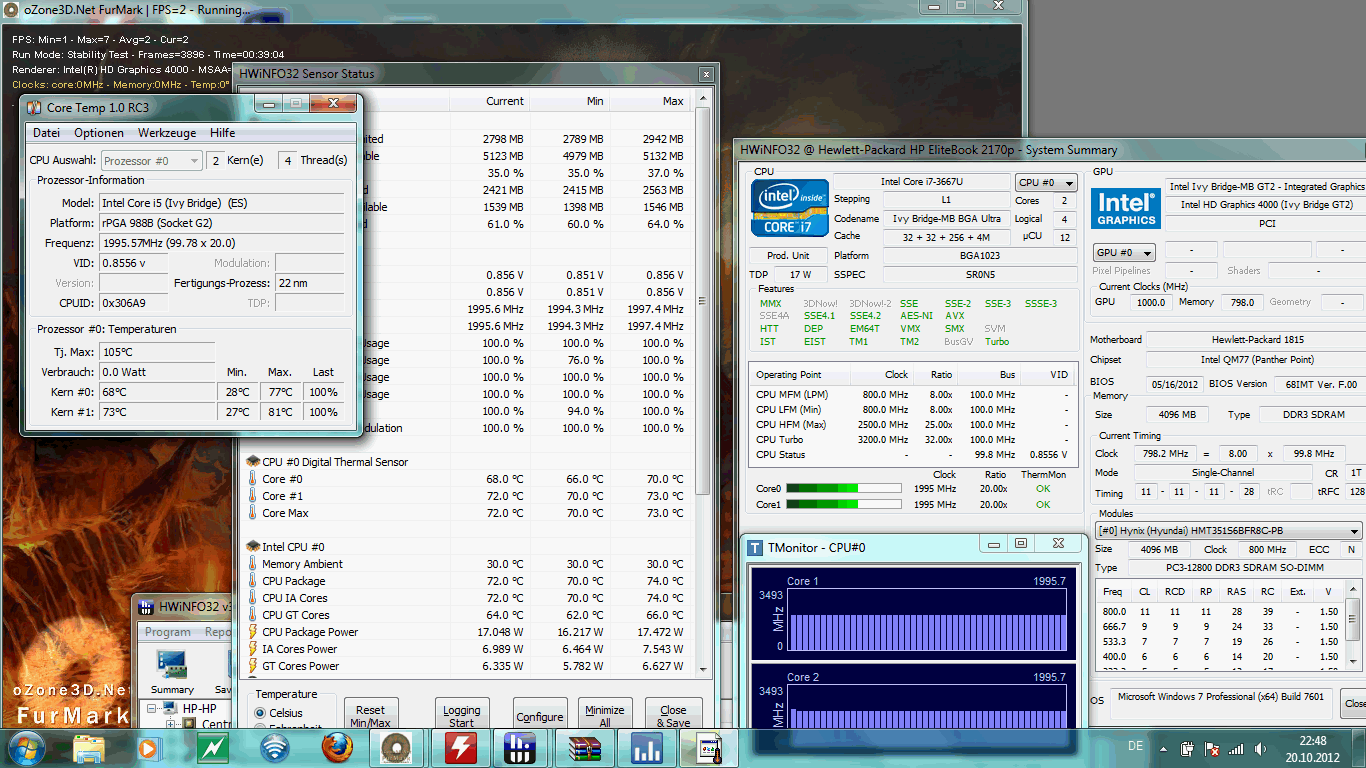Click the Logging Start button

coord(461,715)
